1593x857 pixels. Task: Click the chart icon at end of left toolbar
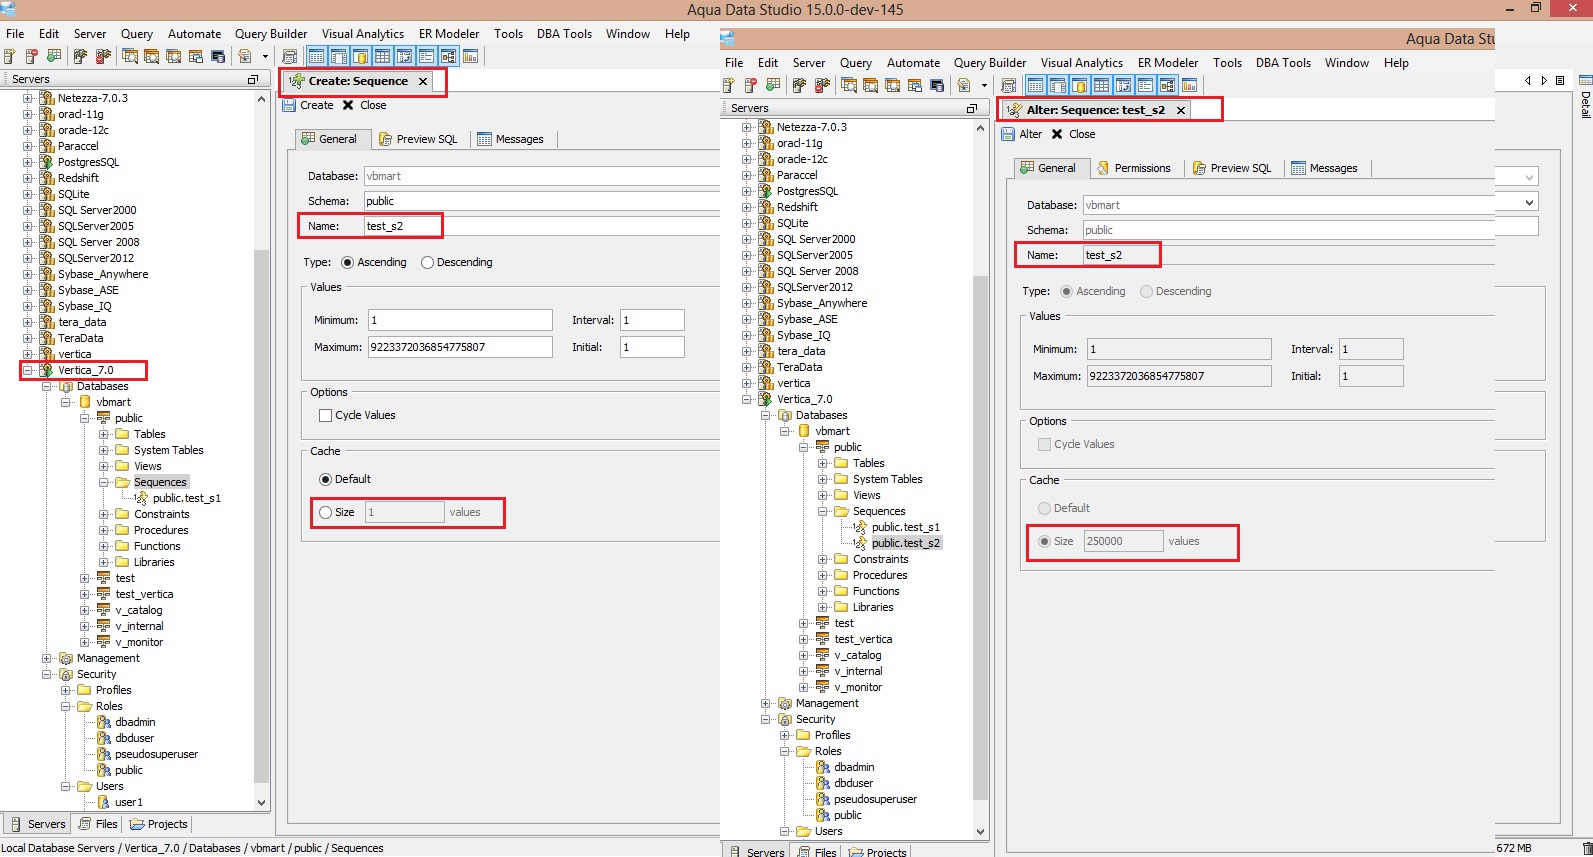click(470, 57)
